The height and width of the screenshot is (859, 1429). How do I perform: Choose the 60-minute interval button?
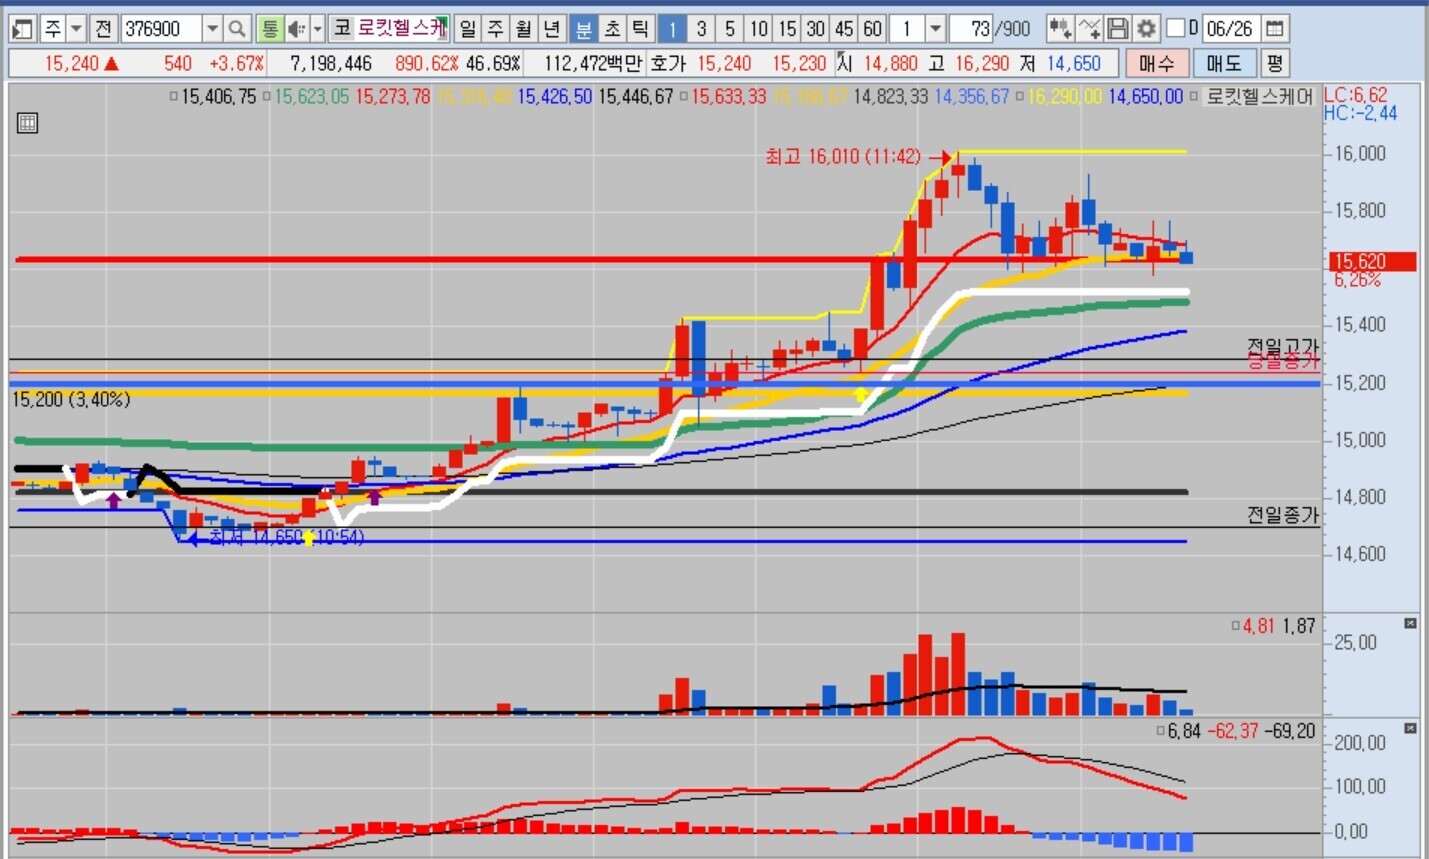click(x=873, y=28)
